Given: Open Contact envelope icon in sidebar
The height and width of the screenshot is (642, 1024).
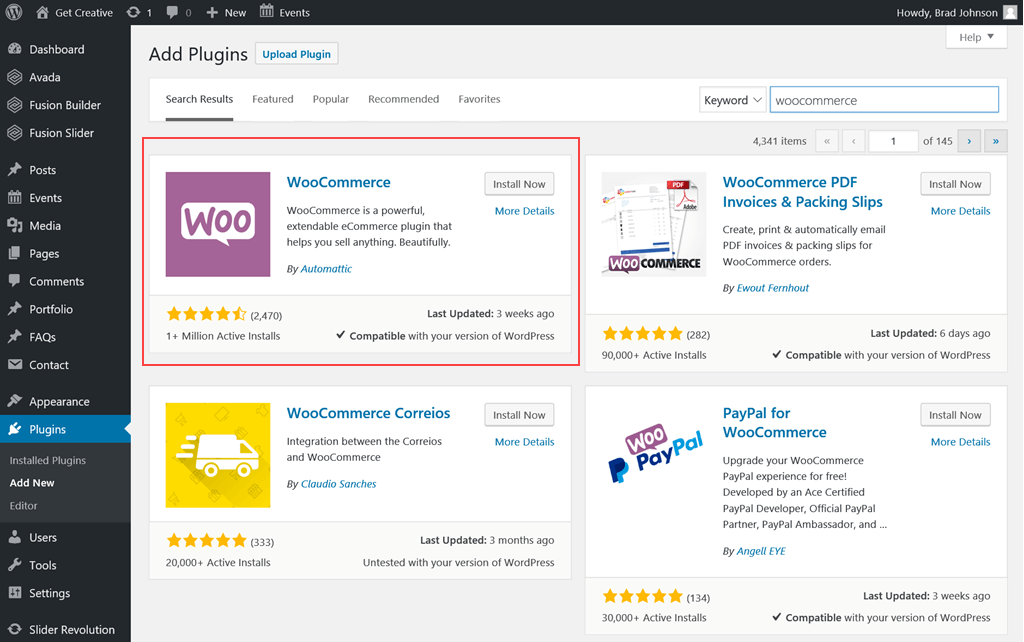Looking at the screenshot, I should point(15,364).
